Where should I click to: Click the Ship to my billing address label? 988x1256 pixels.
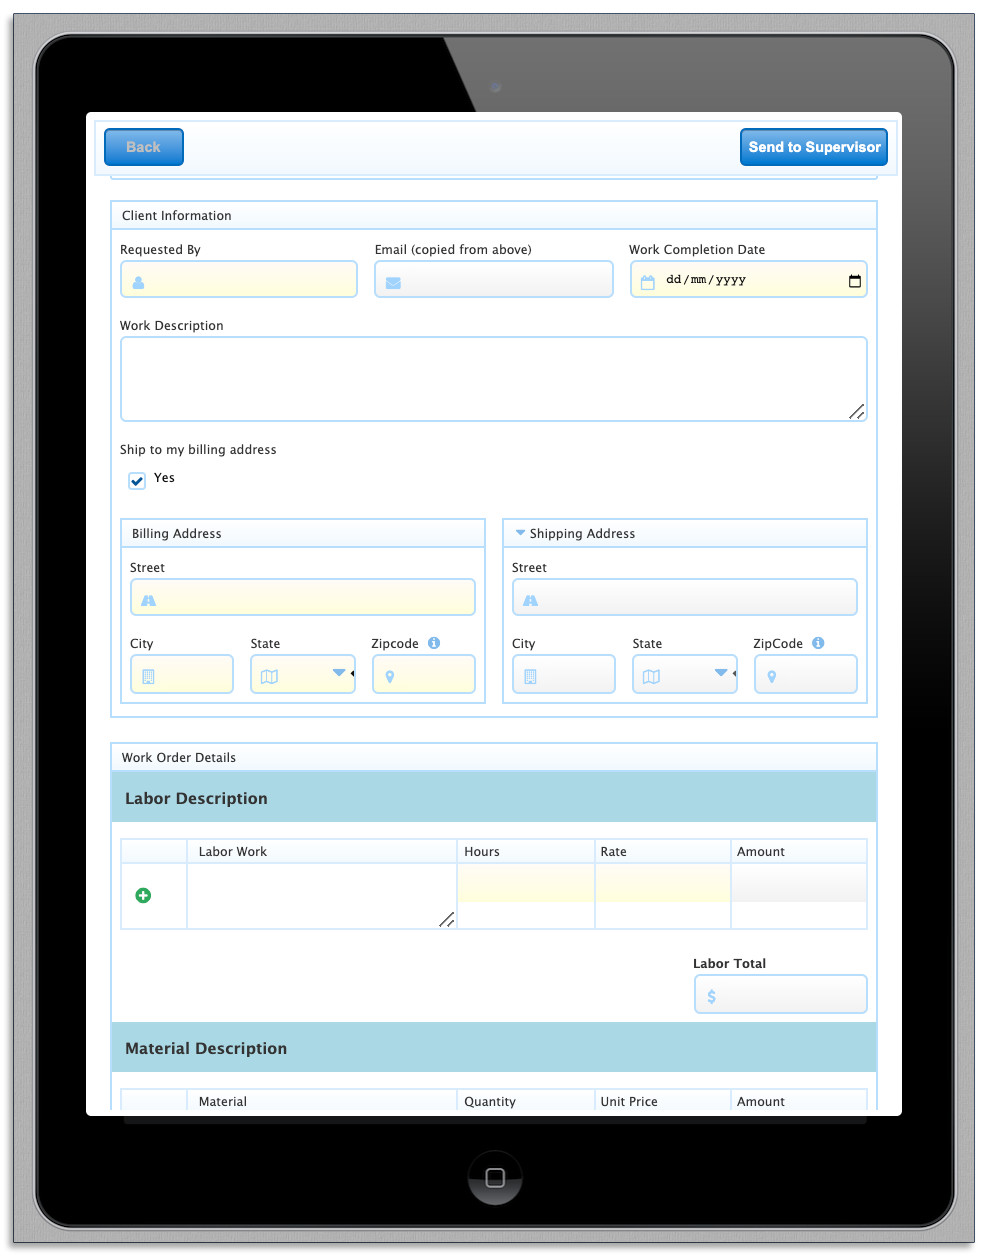coord(198,450)
